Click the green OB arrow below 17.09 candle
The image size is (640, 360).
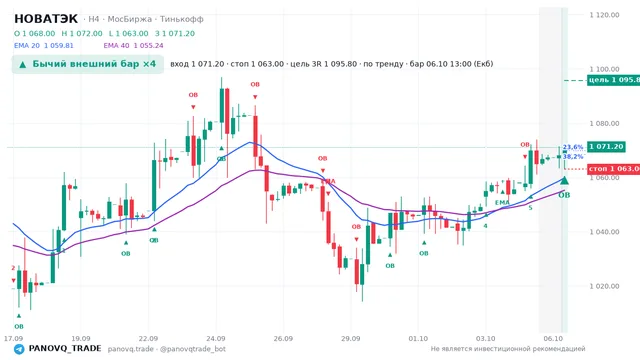(19, 316)
